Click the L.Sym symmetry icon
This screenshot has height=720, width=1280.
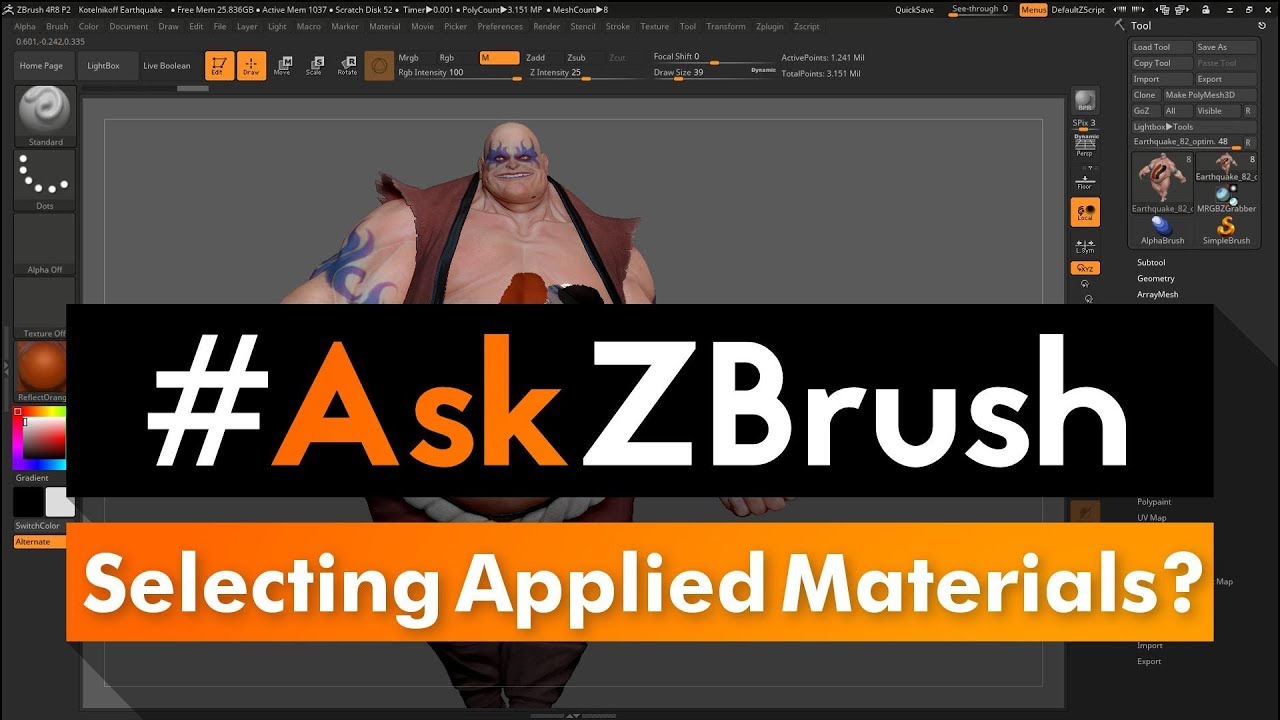1085,246
